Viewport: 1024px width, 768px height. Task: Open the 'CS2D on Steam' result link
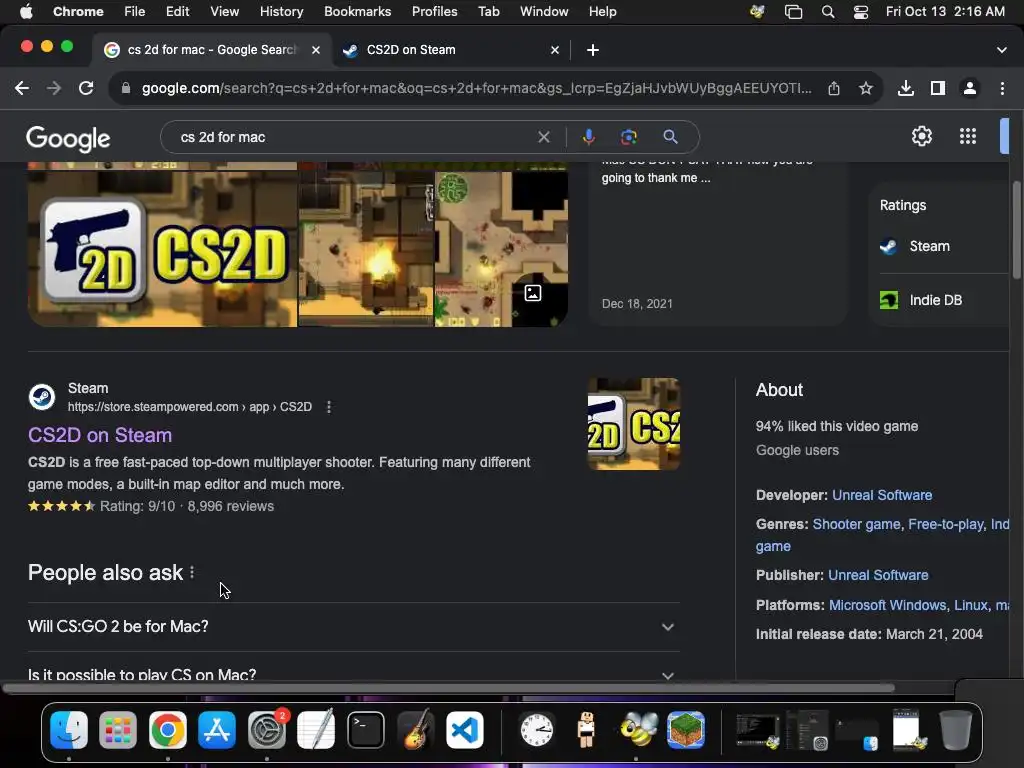(100, 435)
